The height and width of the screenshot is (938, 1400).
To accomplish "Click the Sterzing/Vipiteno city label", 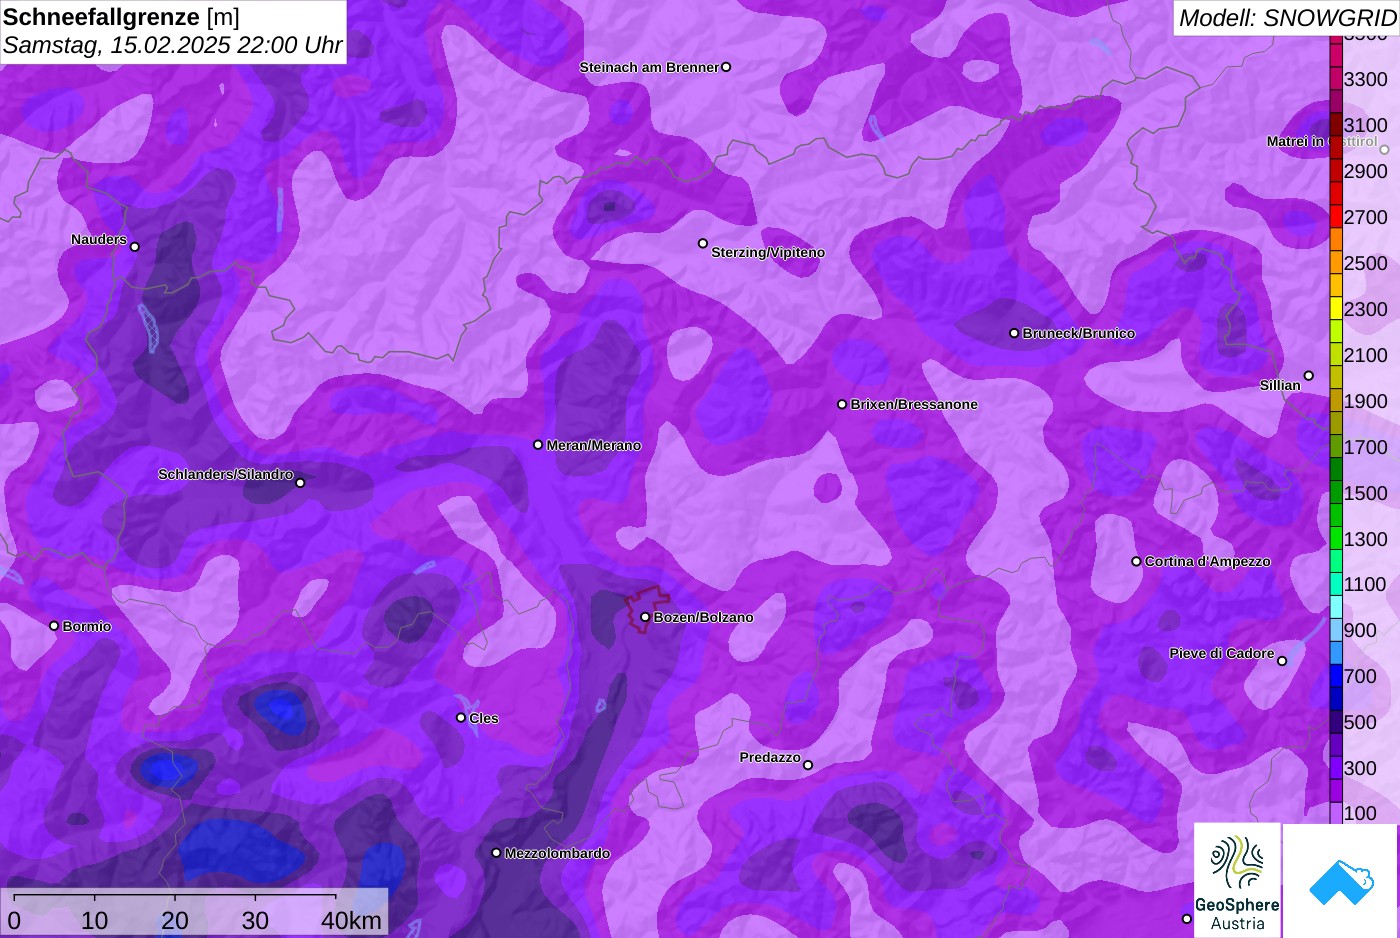I will 768,252.
